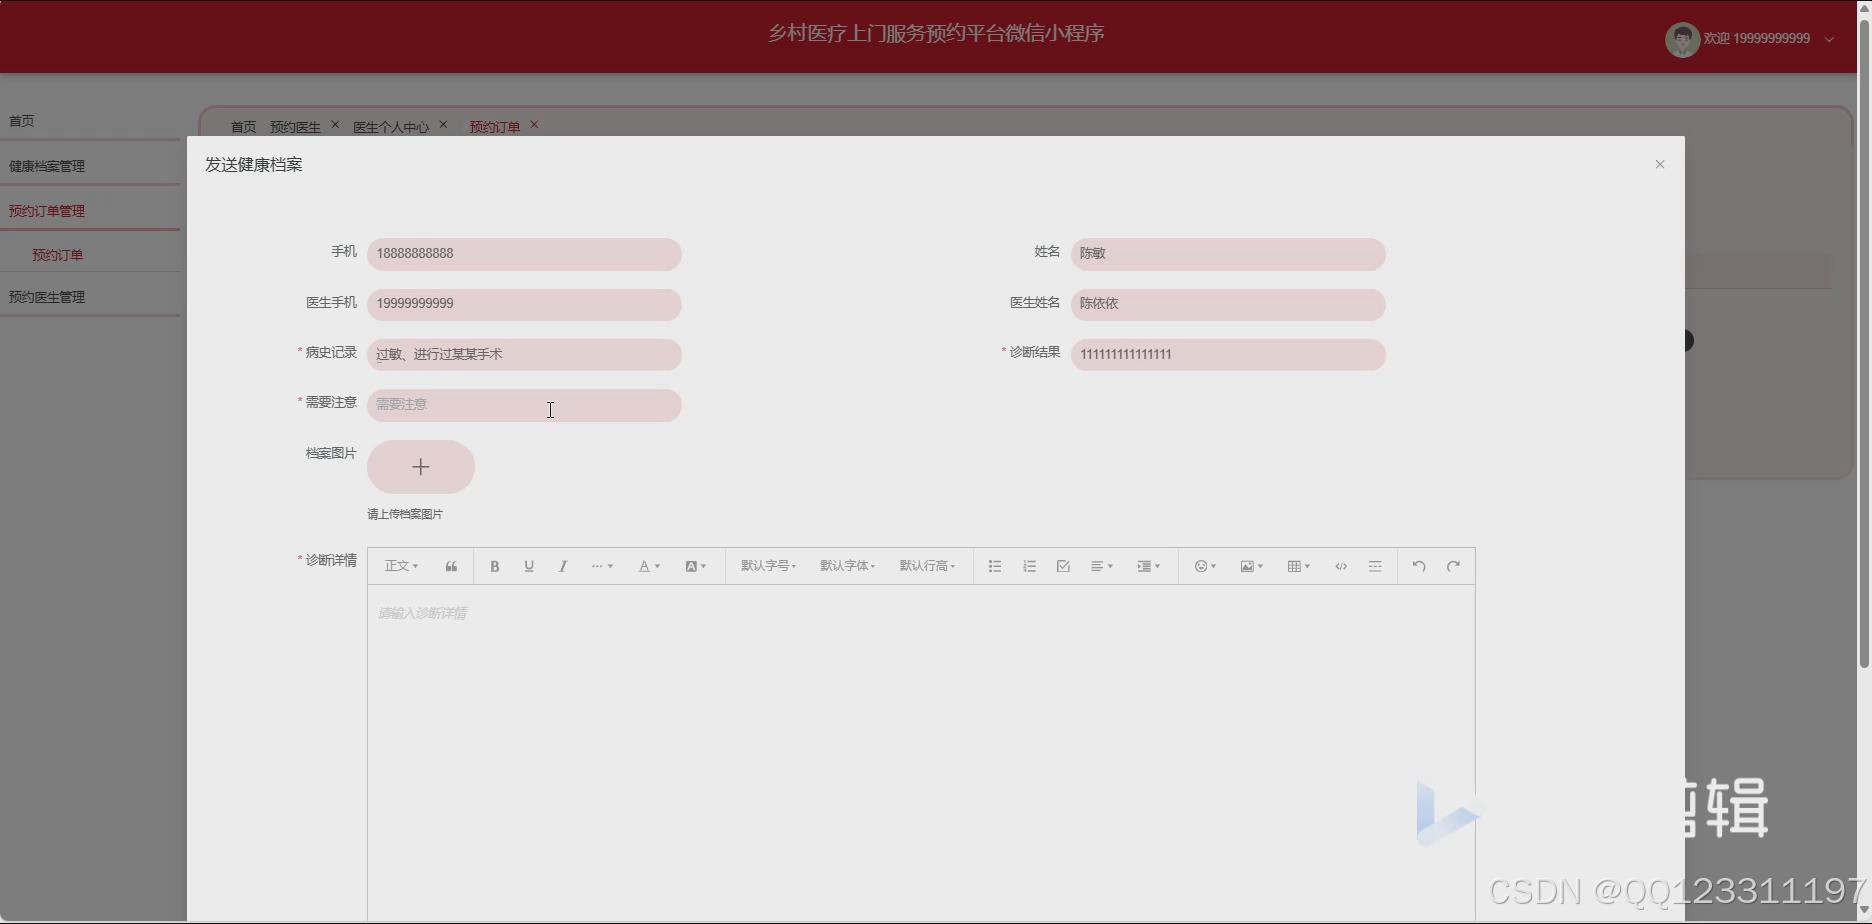Viewport: 1872px width, 924px height.
Task: Focus the 医生手机 field
Action: (524, 304)
